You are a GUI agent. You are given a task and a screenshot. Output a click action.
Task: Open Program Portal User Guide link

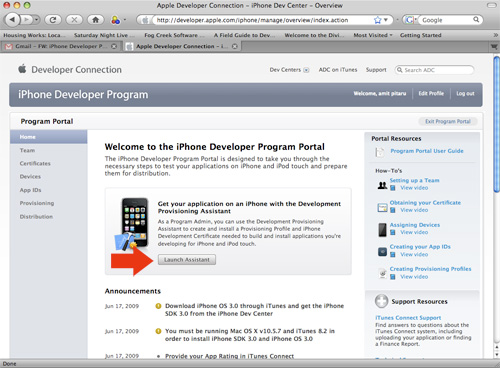[427, 151]
